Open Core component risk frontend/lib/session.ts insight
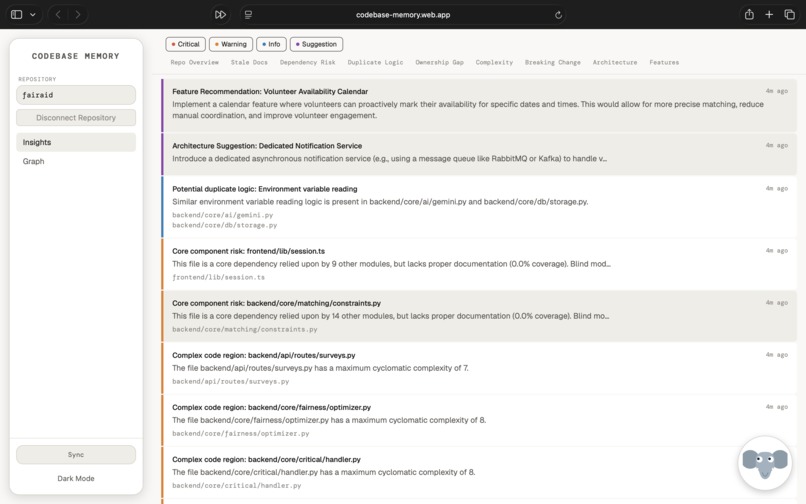806x504 pixels. [x=479, y=264]
